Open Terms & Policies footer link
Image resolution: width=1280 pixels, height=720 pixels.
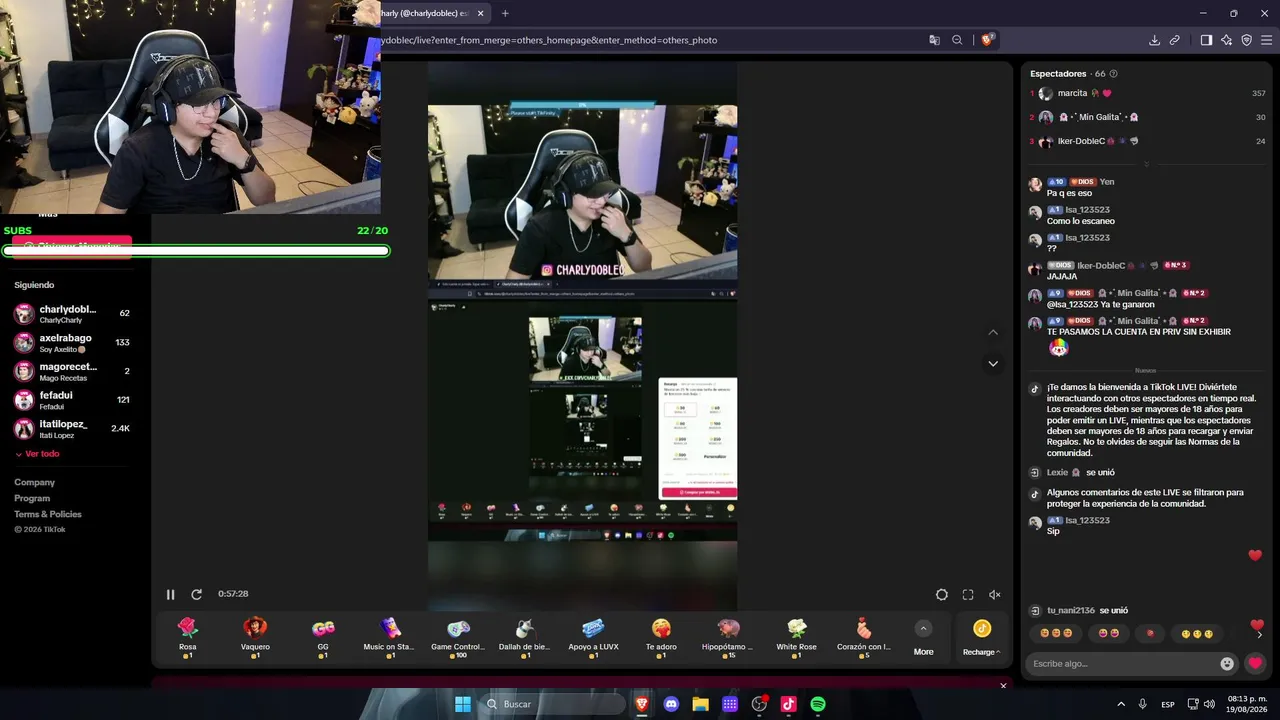coord(48,514)
